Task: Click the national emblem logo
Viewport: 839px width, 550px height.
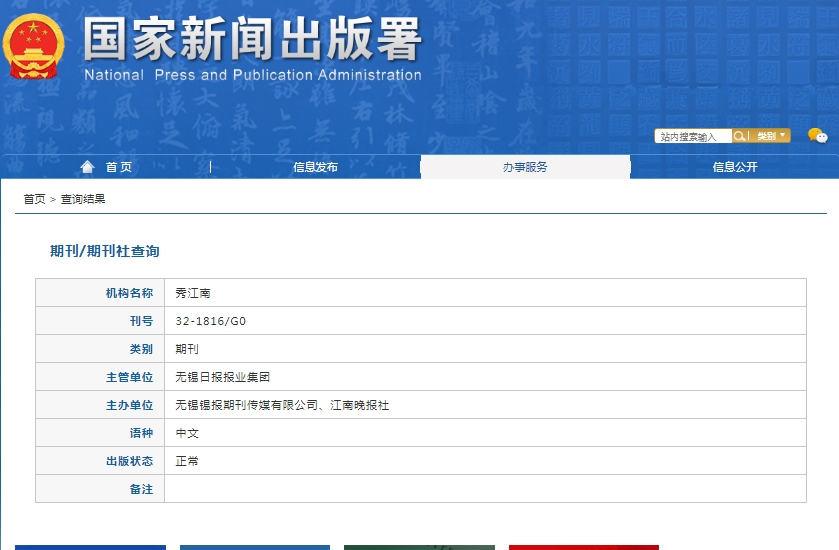Action: [x=33, y=46]
